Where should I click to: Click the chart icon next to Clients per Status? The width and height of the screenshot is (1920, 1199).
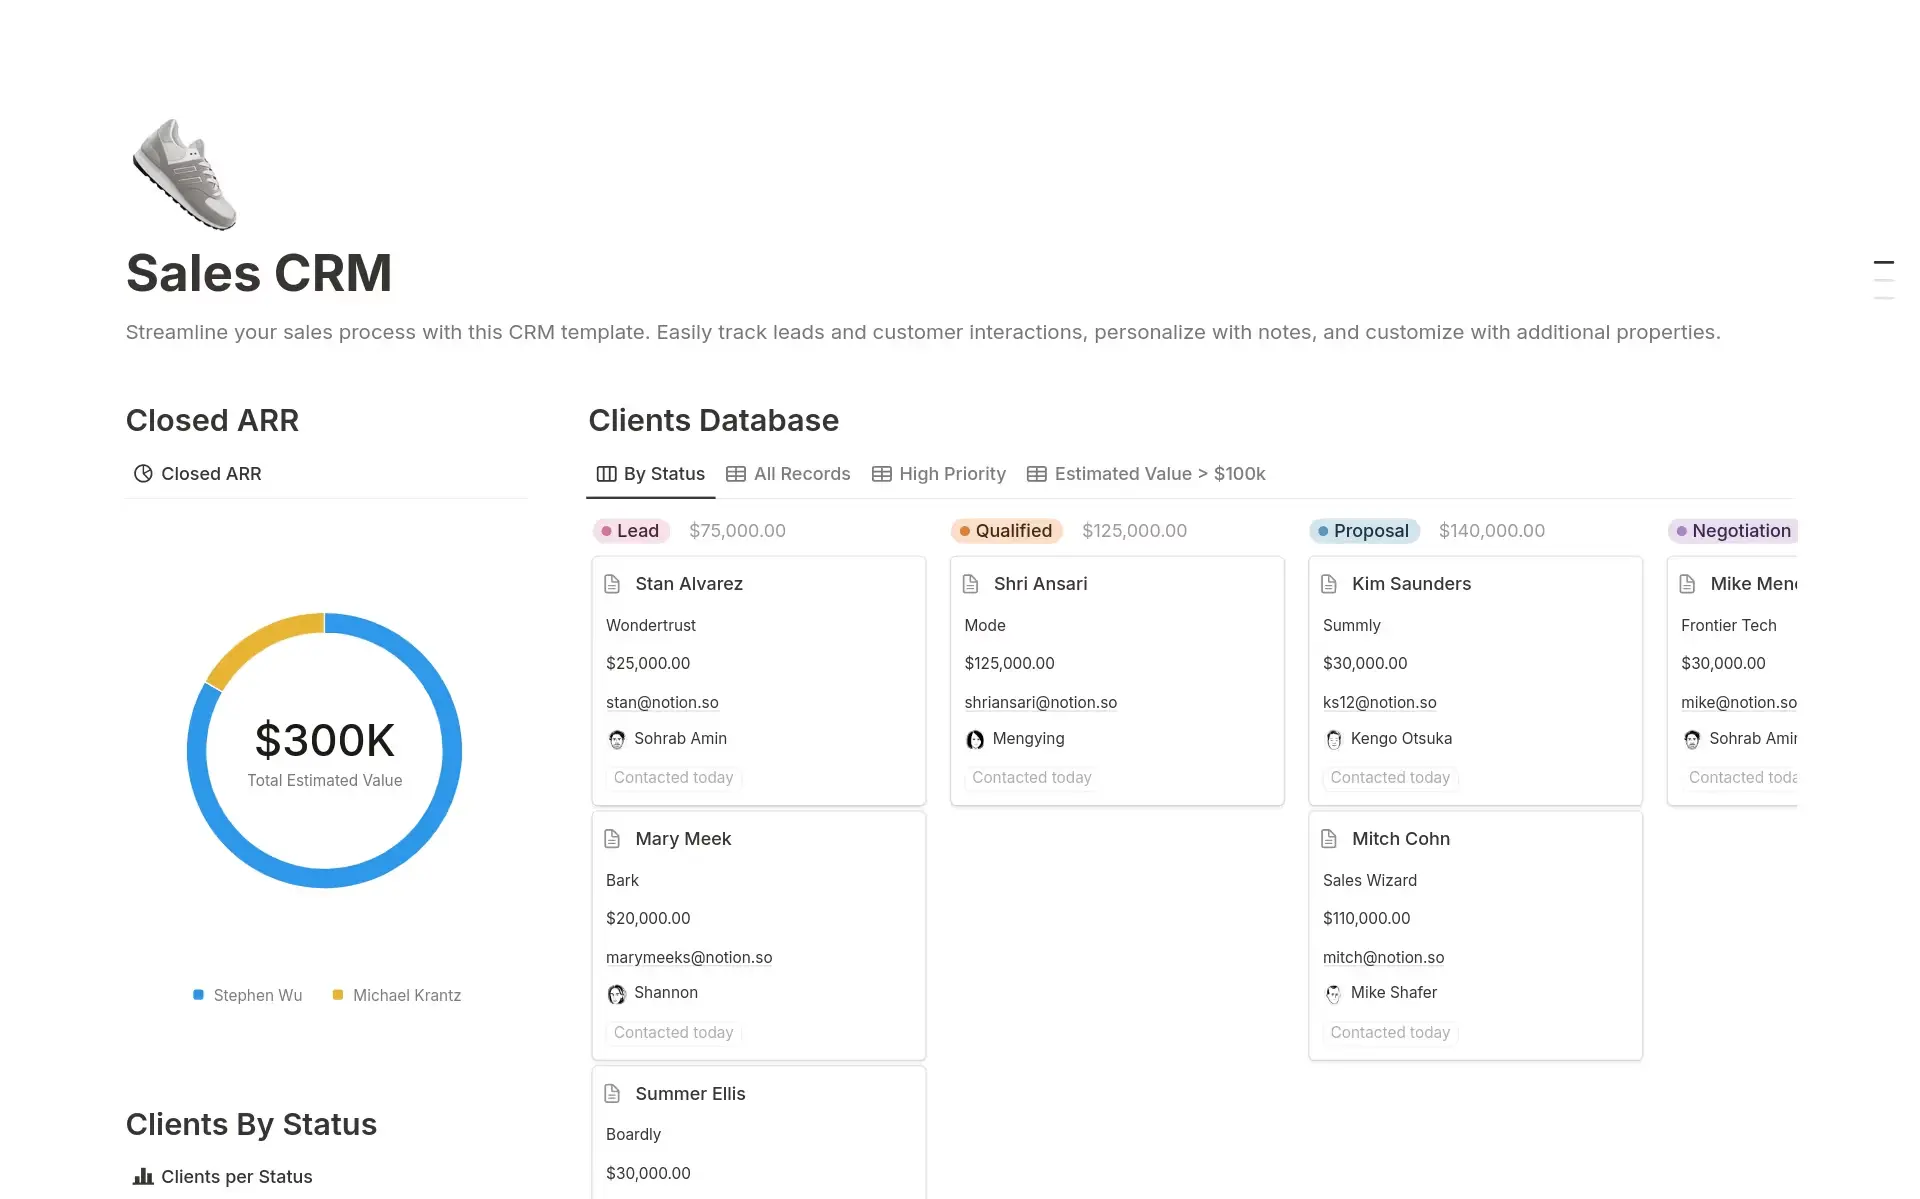[143, 1176]
